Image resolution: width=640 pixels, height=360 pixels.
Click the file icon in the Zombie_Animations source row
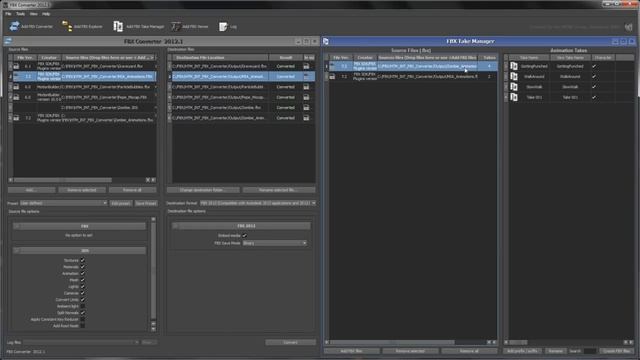point(16,118)
